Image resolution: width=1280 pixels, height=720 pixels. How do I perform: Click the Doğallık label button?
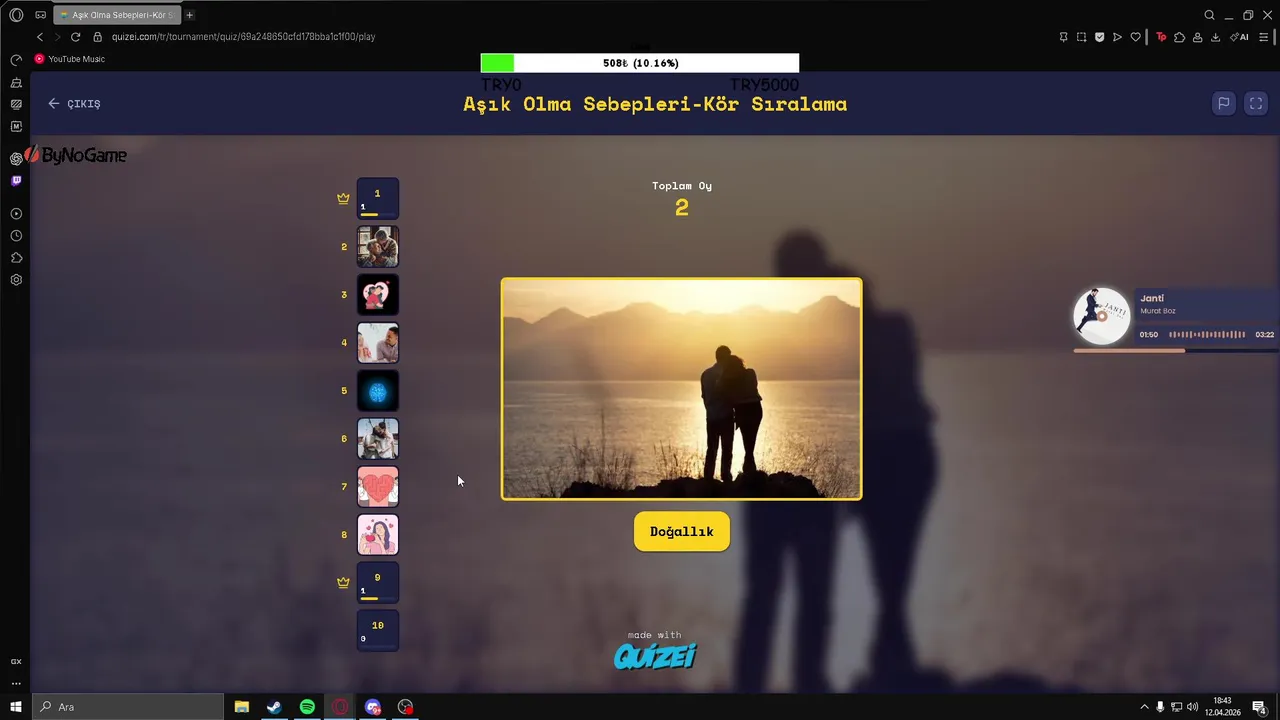click(x=682, y=532)
